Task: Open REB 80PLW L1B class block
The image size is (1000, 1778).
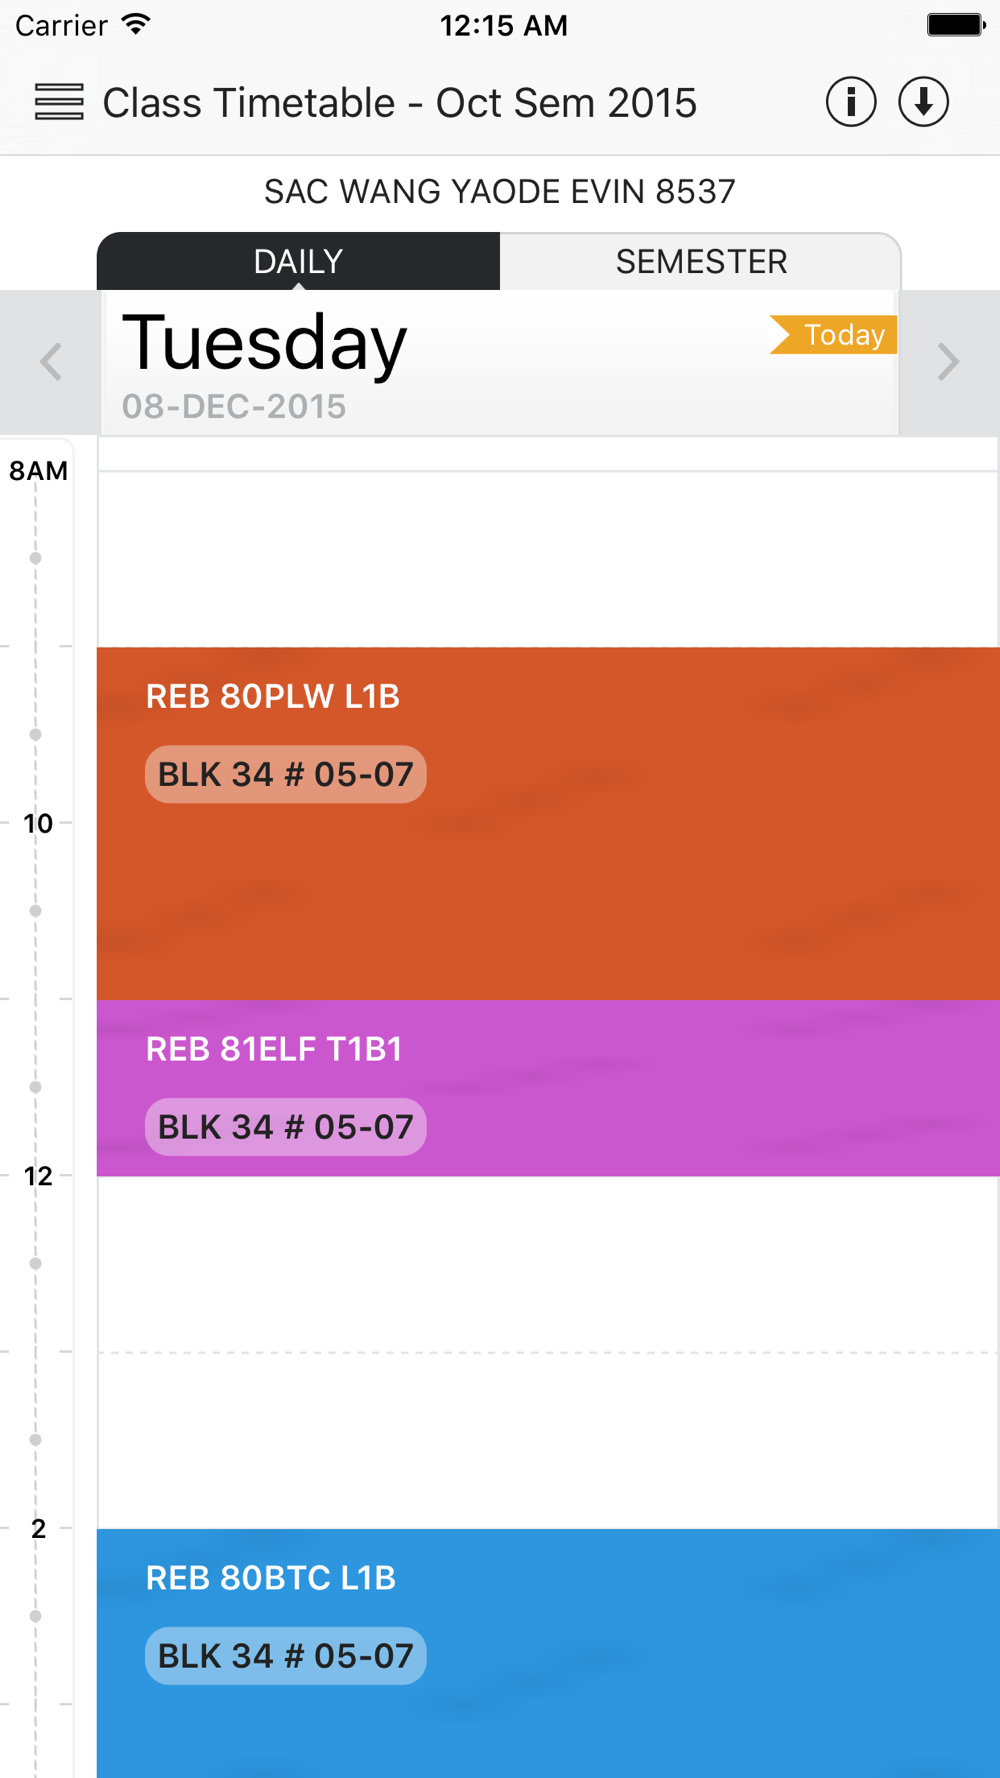Action: coord(548,823)
